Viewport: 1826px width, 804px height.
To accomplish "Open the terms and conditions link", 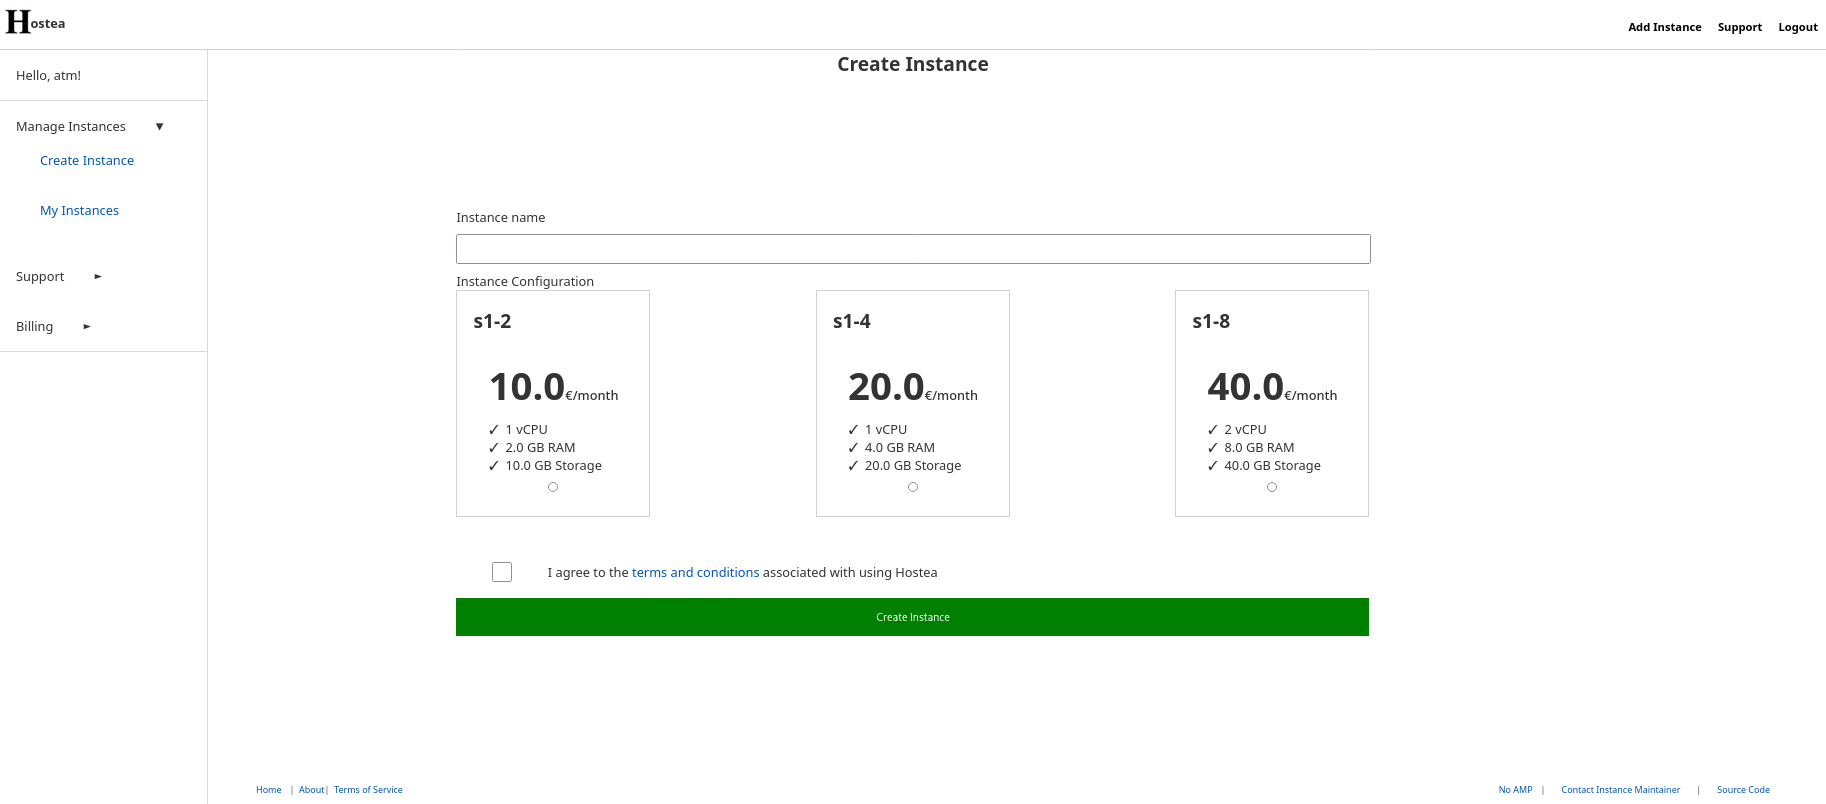I will coord(695,573).
